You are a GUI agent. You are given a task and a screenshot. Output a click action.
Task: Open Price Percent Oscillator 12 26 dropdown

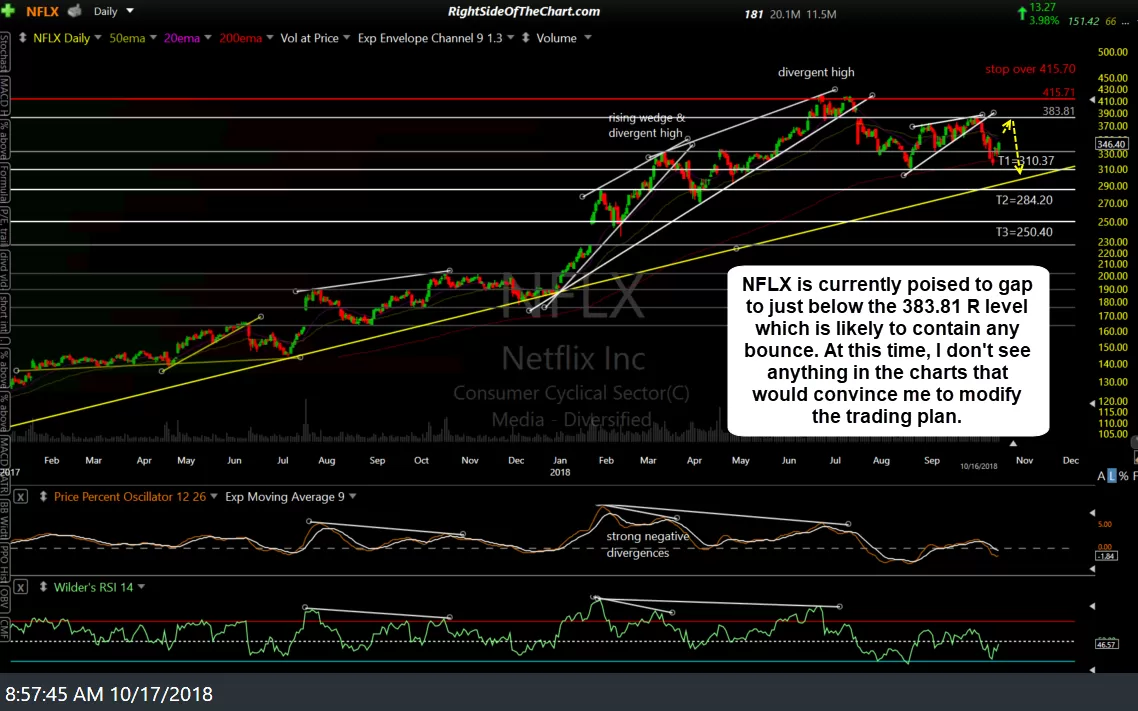pos(213,497)
